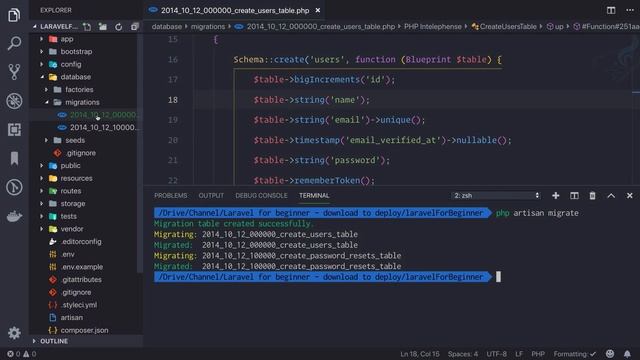Split the editor to the right
This screenshot has width=640, height=360.
[x=611, y=10]
